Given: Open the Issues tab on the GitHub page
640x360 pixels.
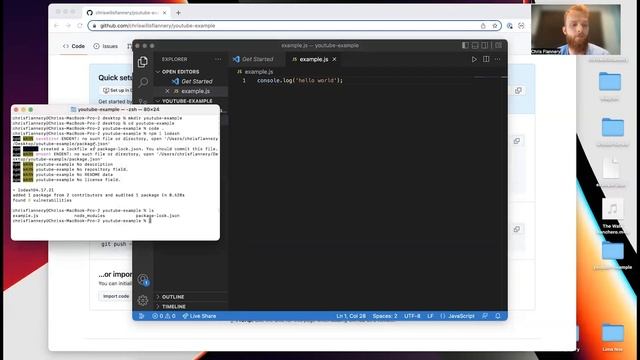Looking at the screenshot, I should (x=106, y=46).
